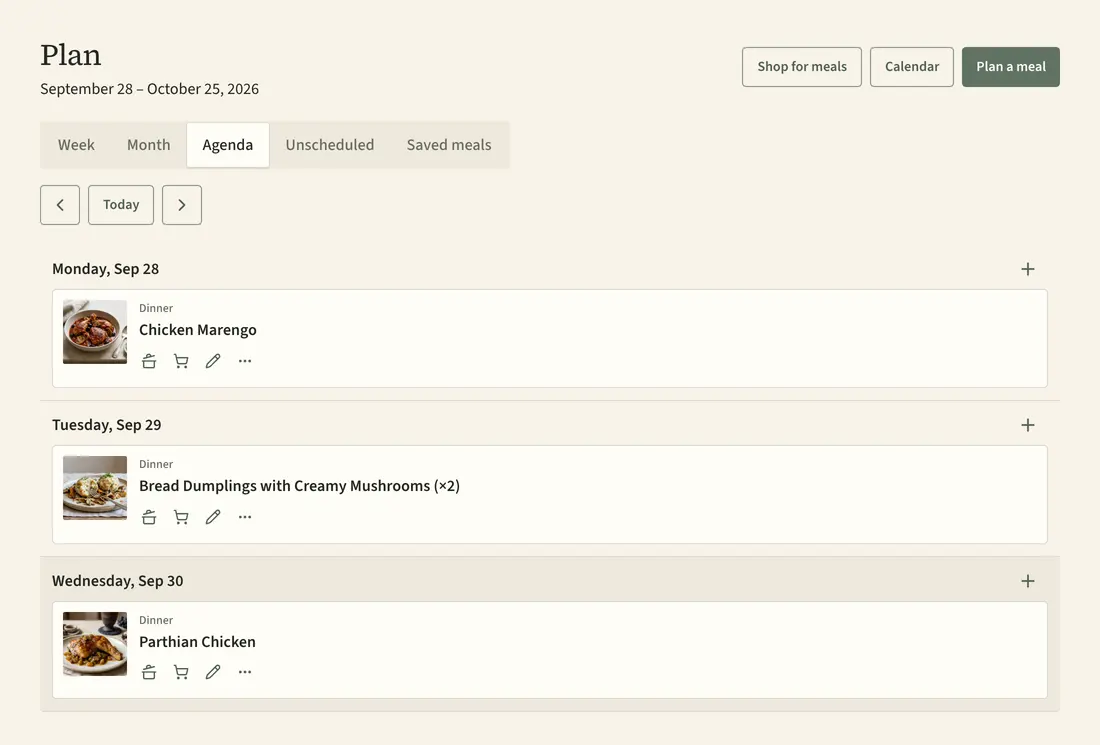Open the Parthian Chicken recipe title
Screen dimensions: 1100x745
coord(197,642)
